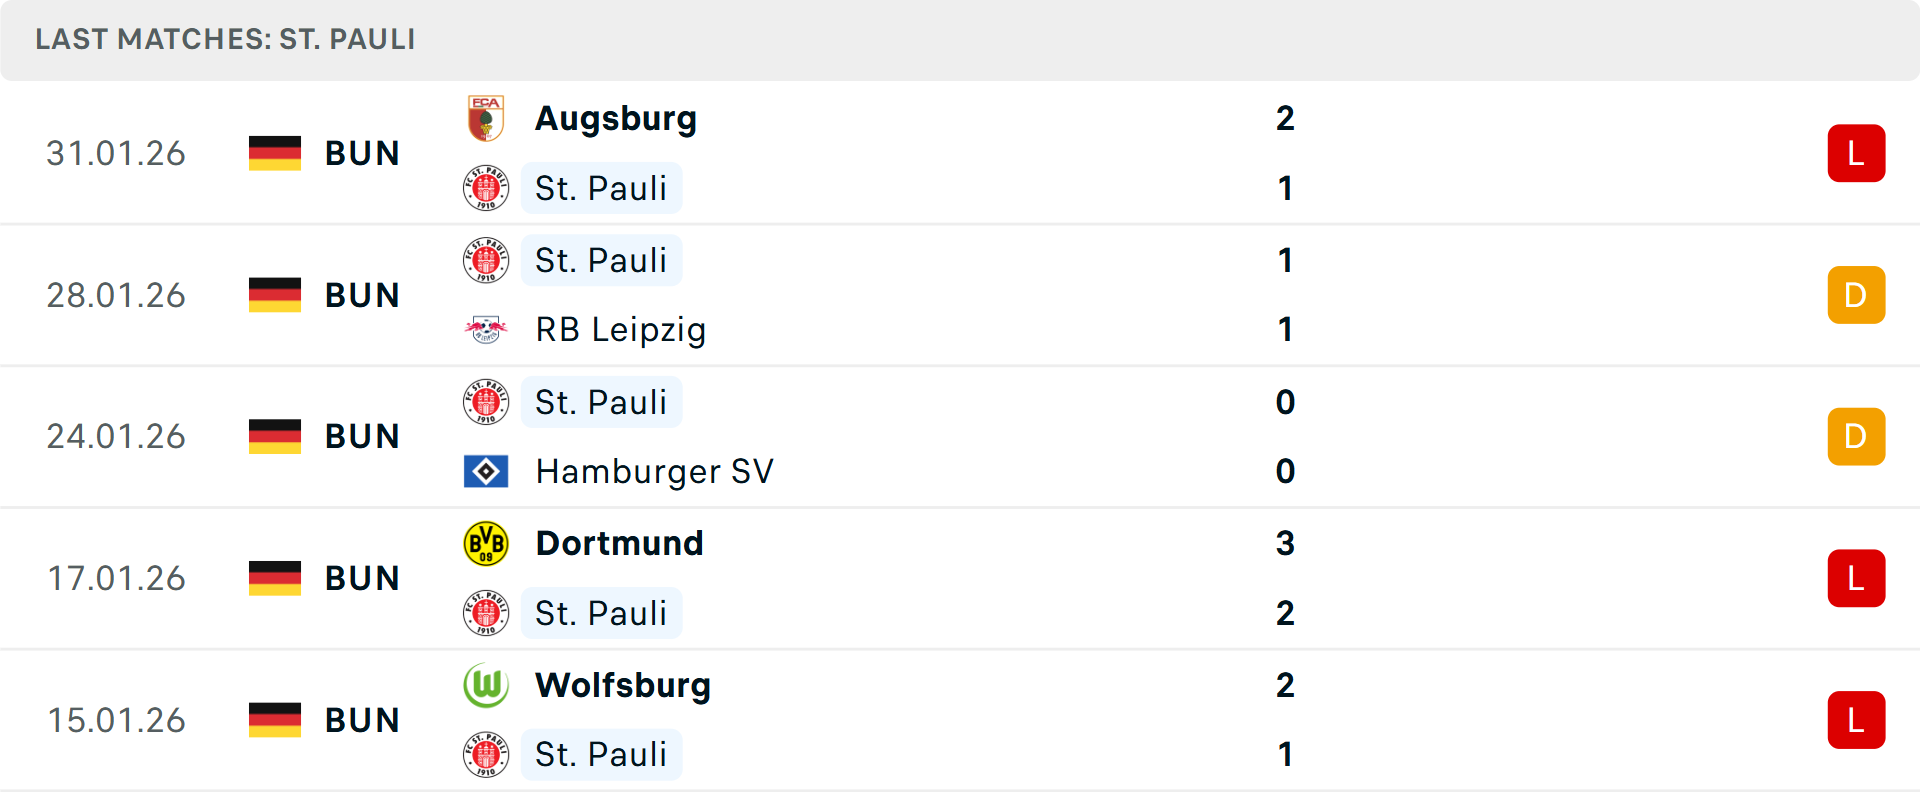Image resolution: width=1920 pixels, height=792 pixels.
Task: Click the Hamburger SV diamond logo
Action: (486, 471)
